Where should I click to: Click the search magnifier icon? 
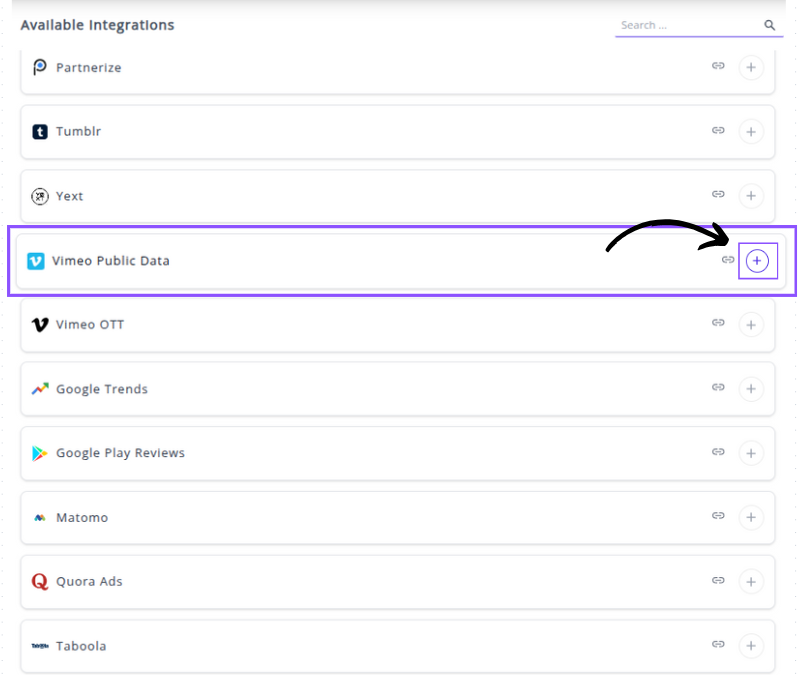tap(770, 25)
